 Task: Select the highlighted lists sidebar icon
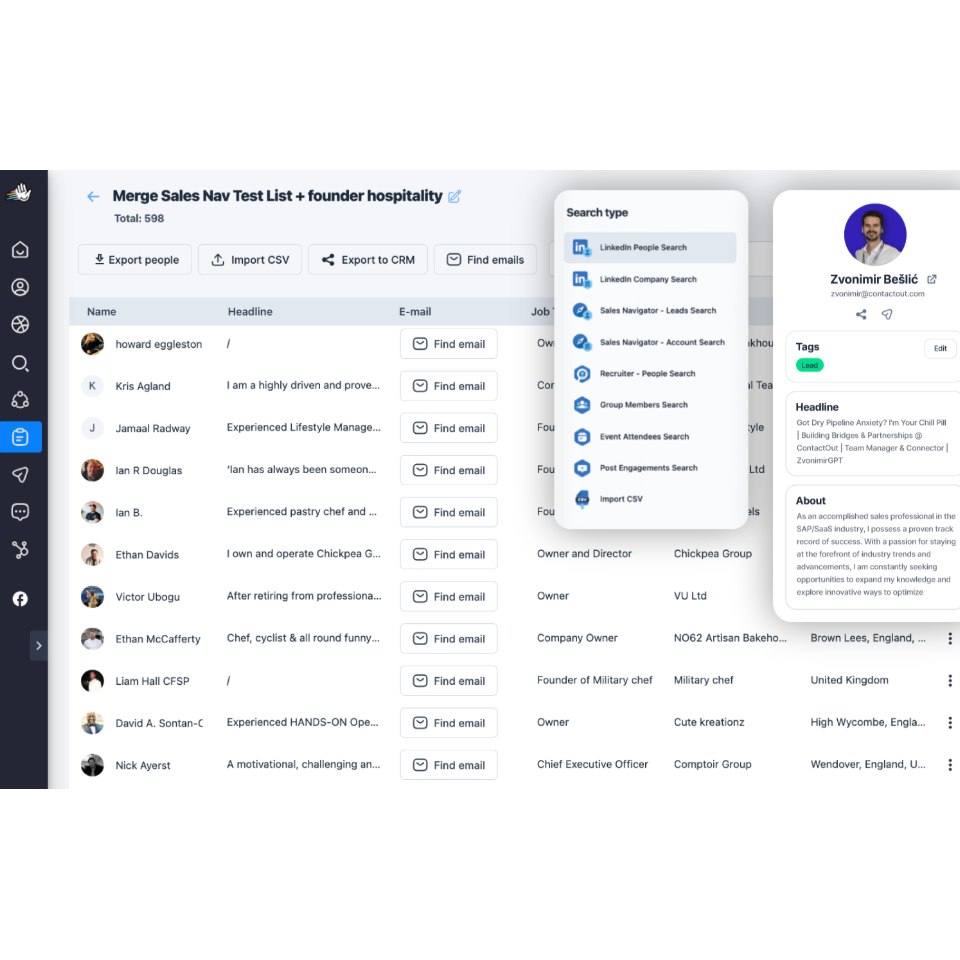(20, 437)
